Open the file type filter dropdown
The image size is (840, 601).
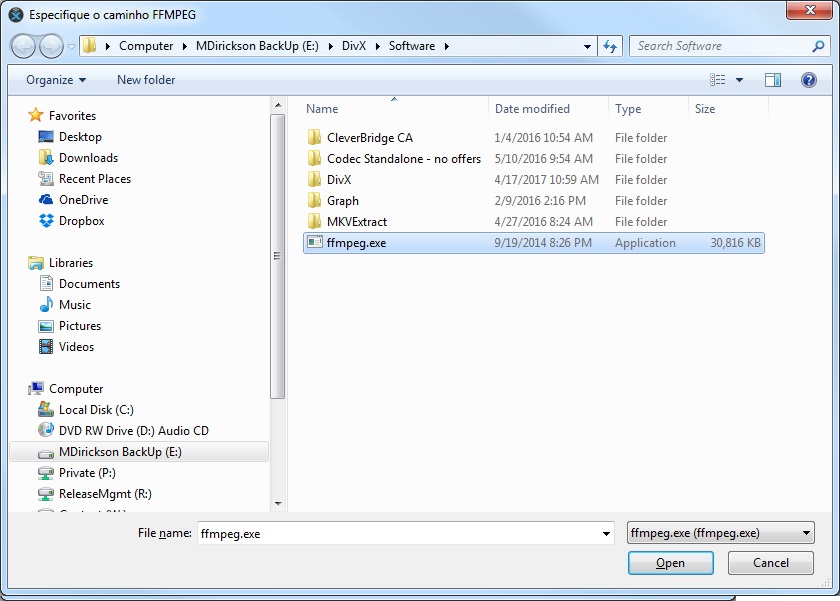point(720,534)
